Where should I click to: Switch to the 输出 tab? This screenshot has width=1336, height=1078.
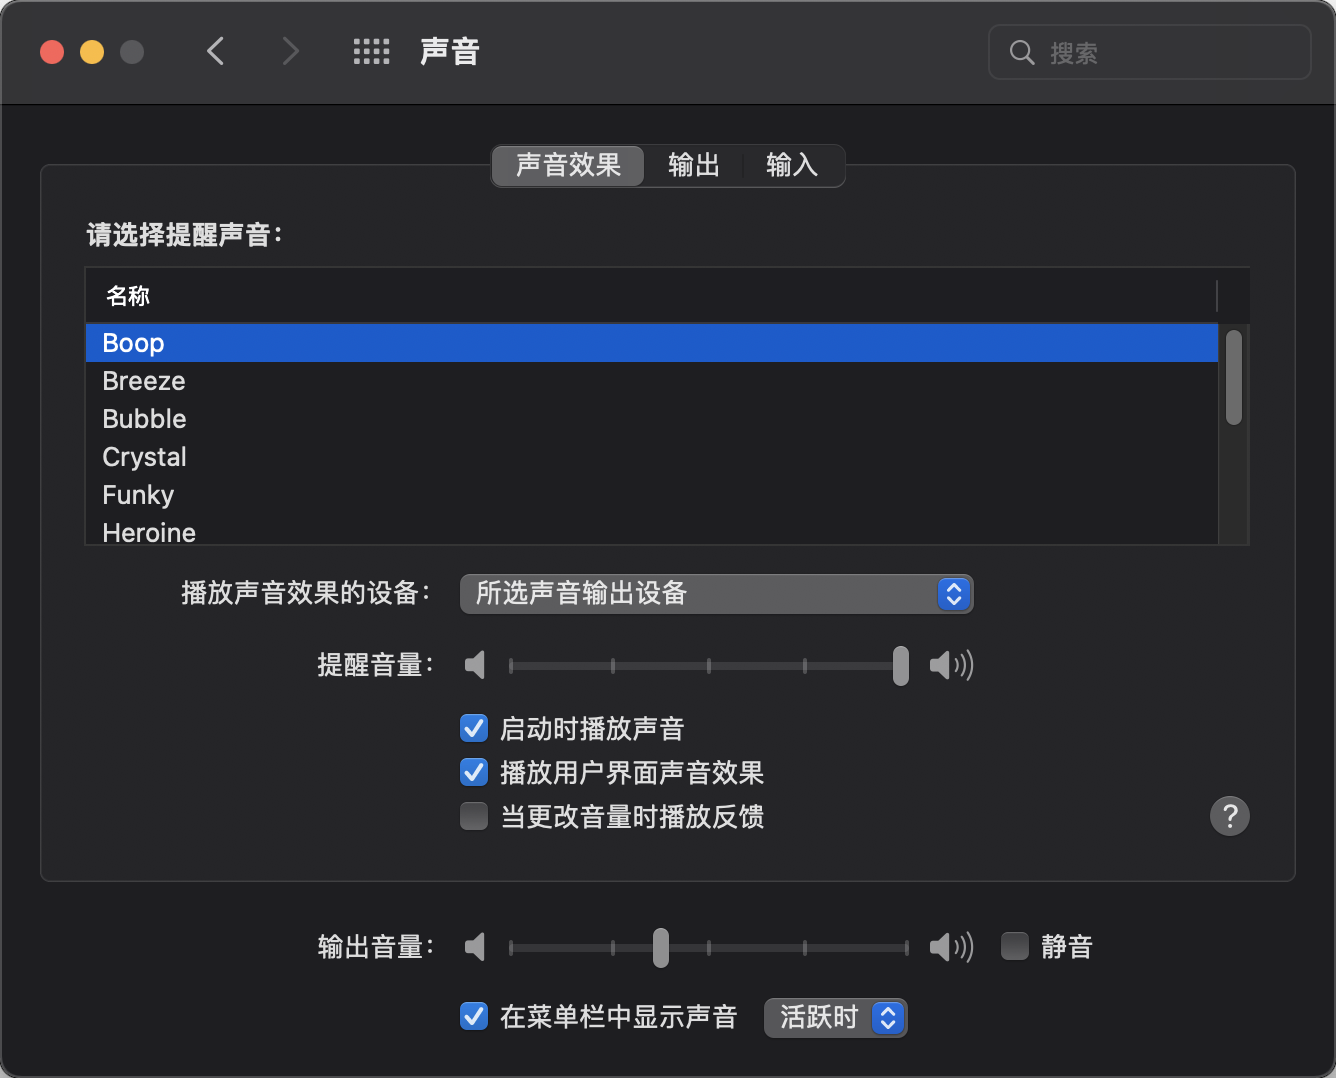pyautogui.click(x=693, y=165)
